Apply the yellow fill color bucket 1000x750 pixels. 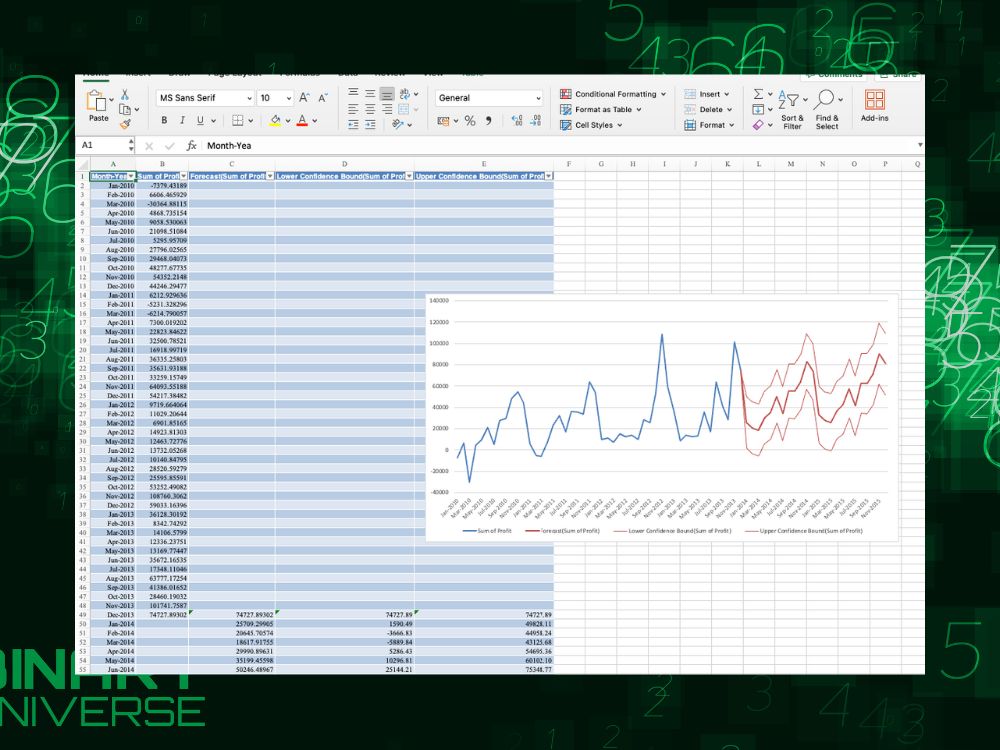pyautogui.click(x=276, y=120)
